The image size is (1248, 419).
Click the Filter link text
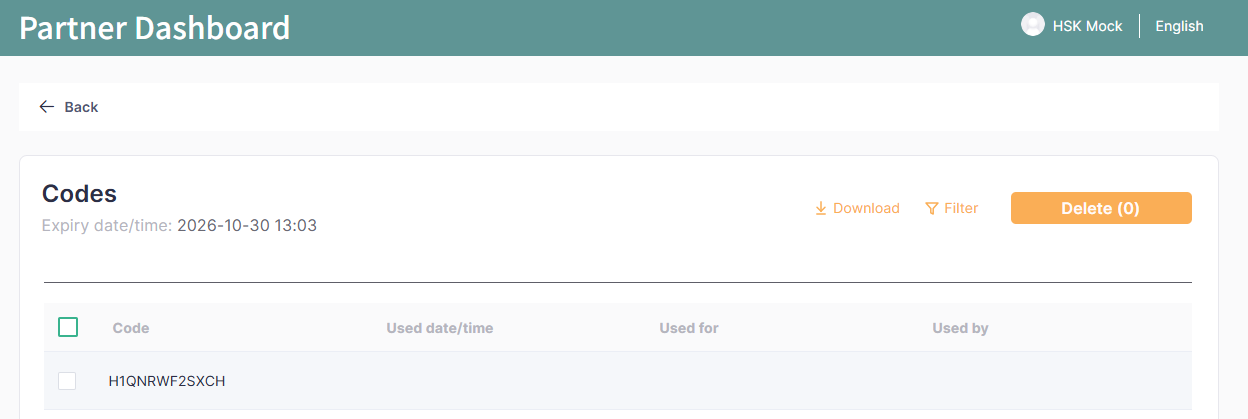961,208
